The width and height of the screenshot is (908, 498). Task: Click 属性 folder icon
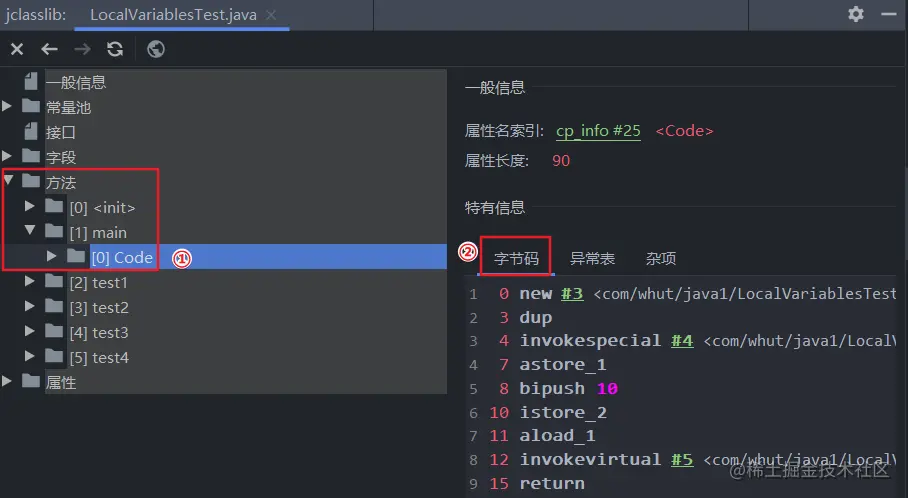coord(31,380)
